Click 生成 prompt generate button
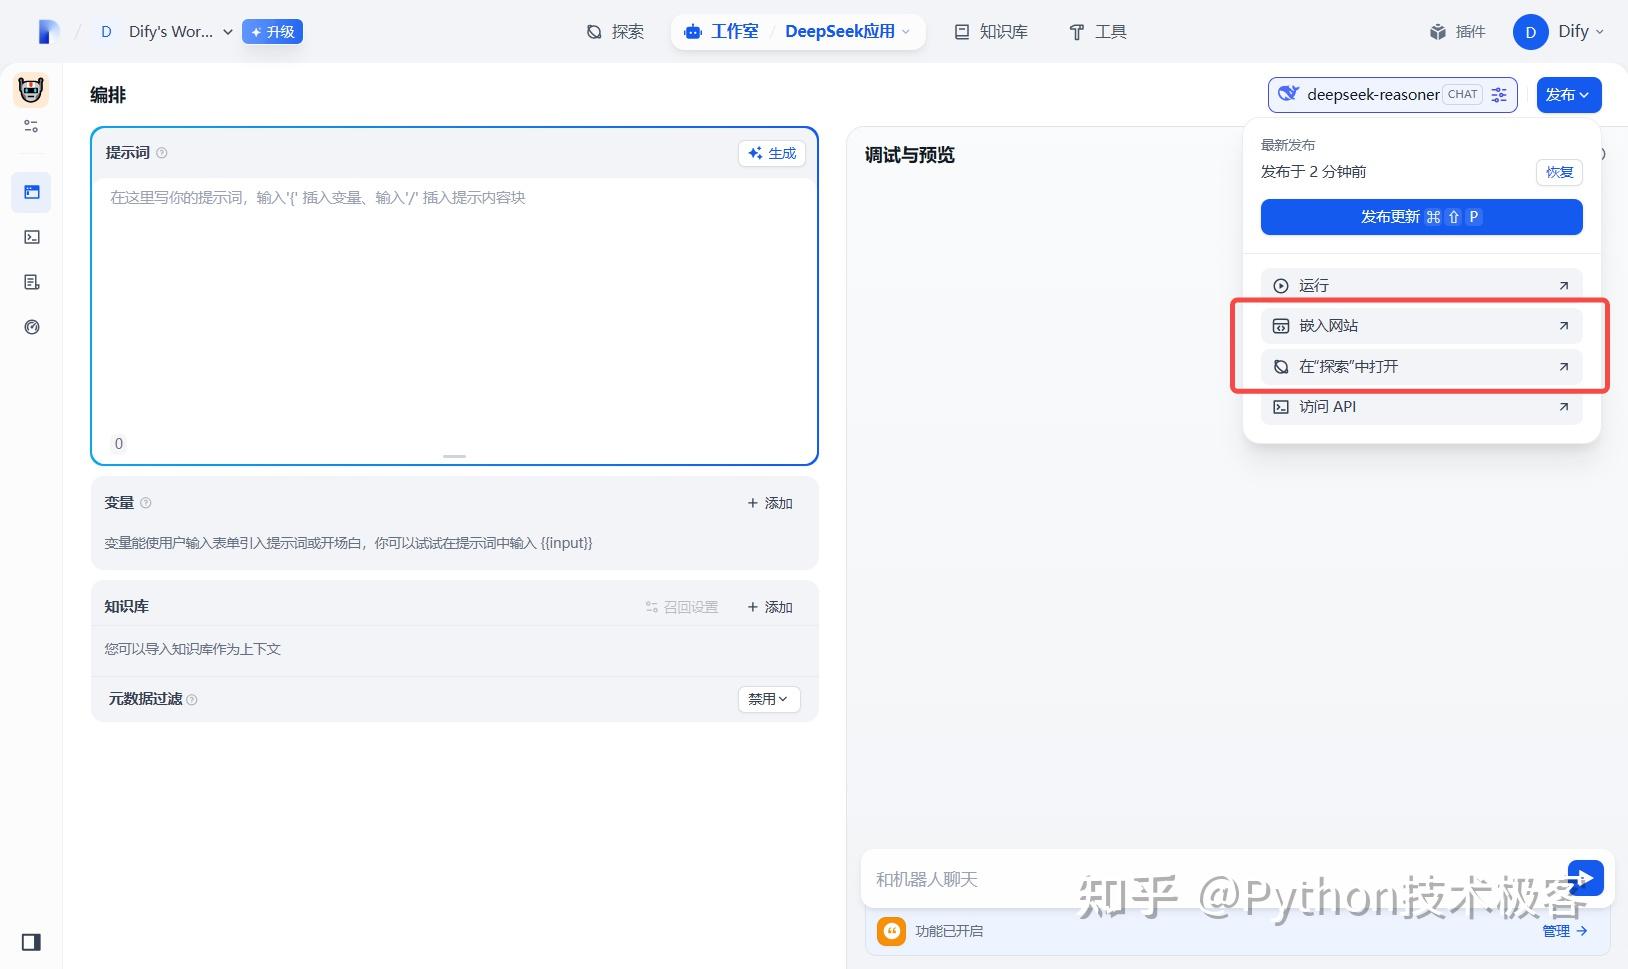 (x=772, y=153)
